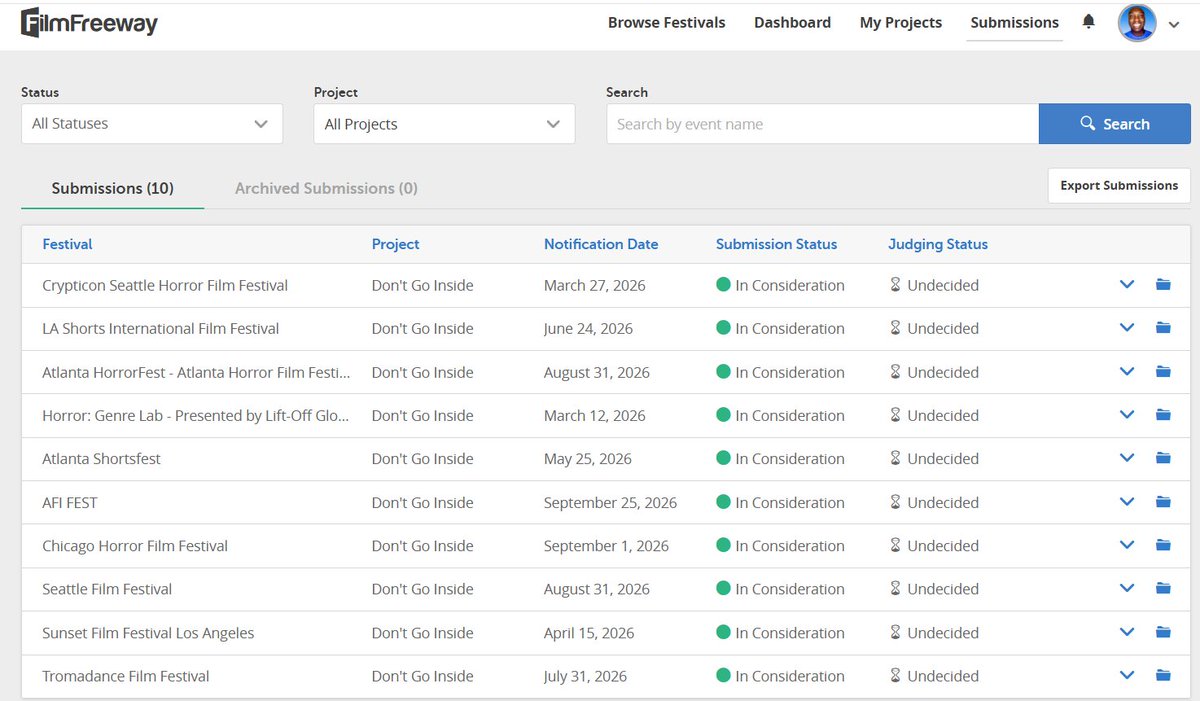Viewport: 1200px width, 701px height.
Task: Open the All Statuses dropdown
Action: [x=152, y=124]
